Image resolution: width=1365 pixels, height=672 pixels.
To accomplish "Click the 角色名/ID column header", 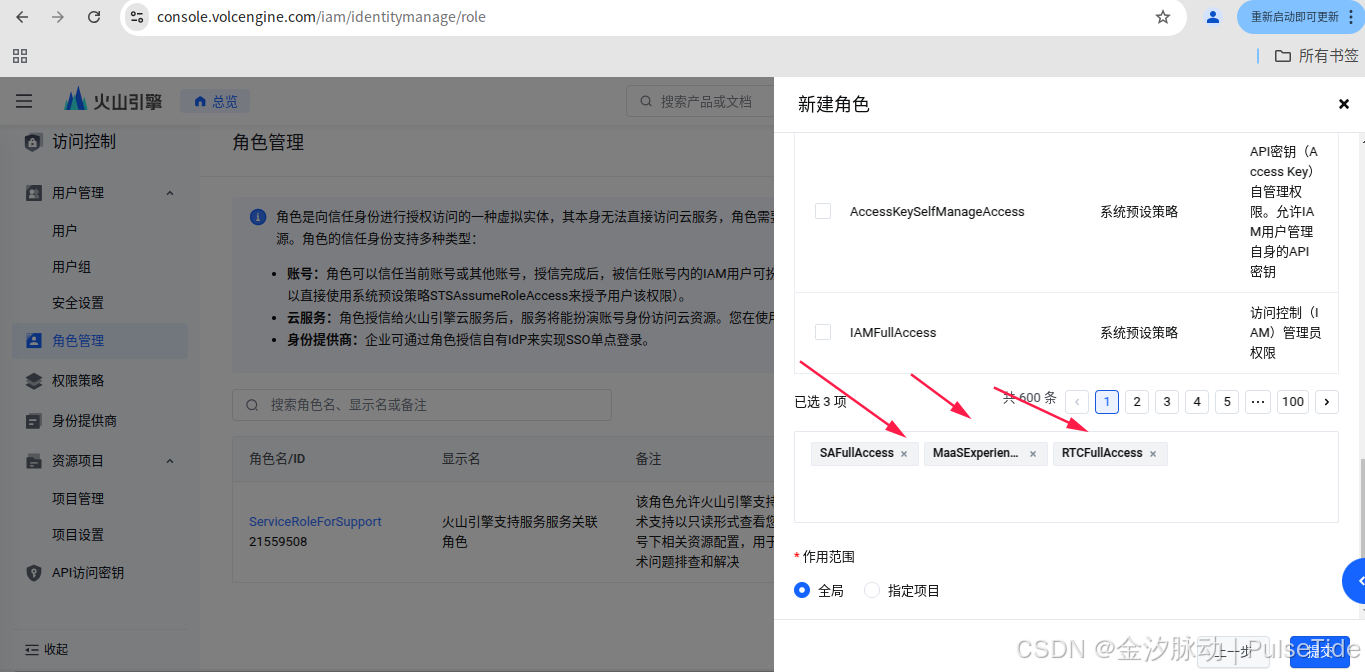I will [x=277, y=459].
